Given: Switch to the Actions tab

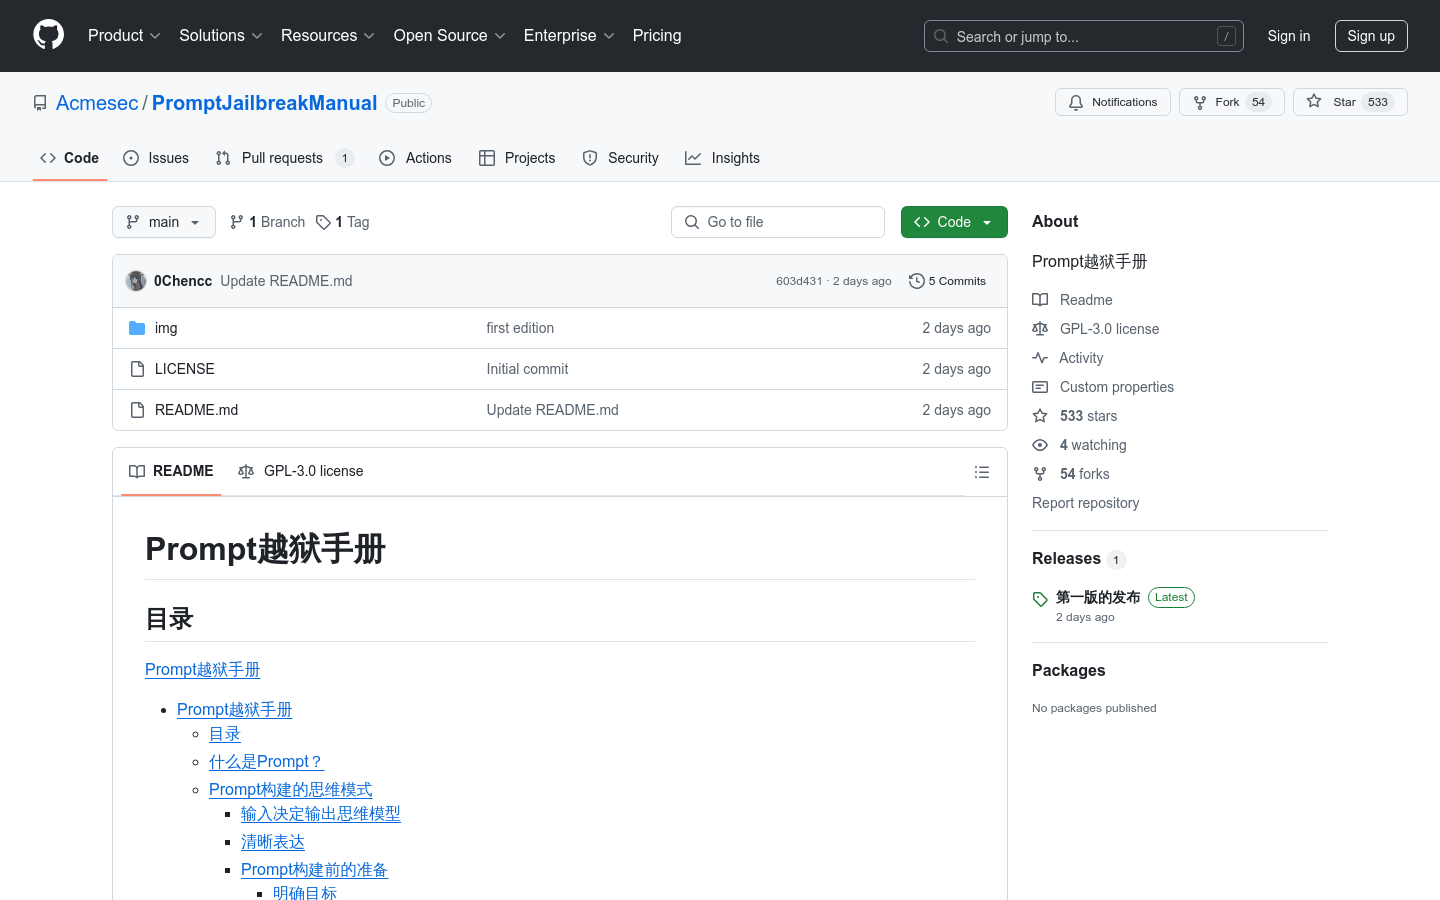Looking at the screenshot, I should (415, 158).
